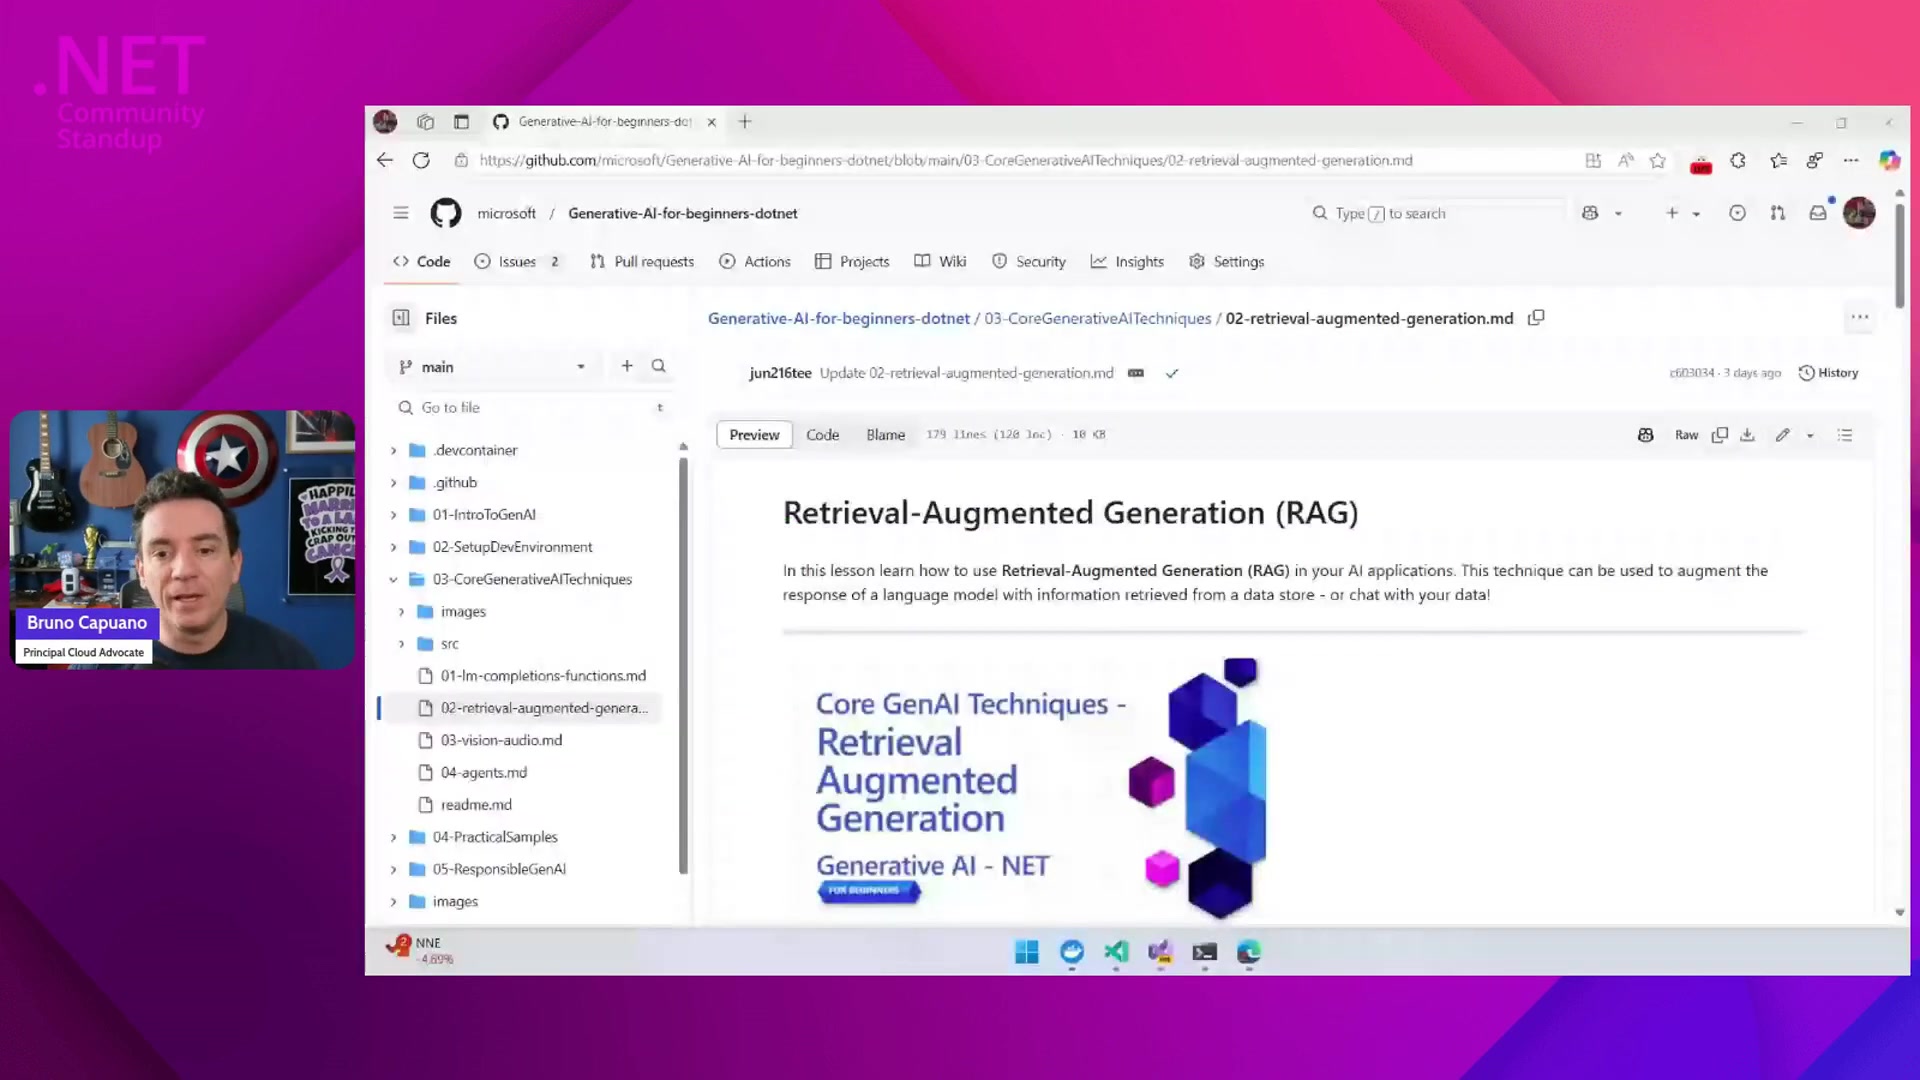Viewport: 1920px width, 1080px height.
Task: Open 04-agents.md in file tree
Action: pos(483,773)
